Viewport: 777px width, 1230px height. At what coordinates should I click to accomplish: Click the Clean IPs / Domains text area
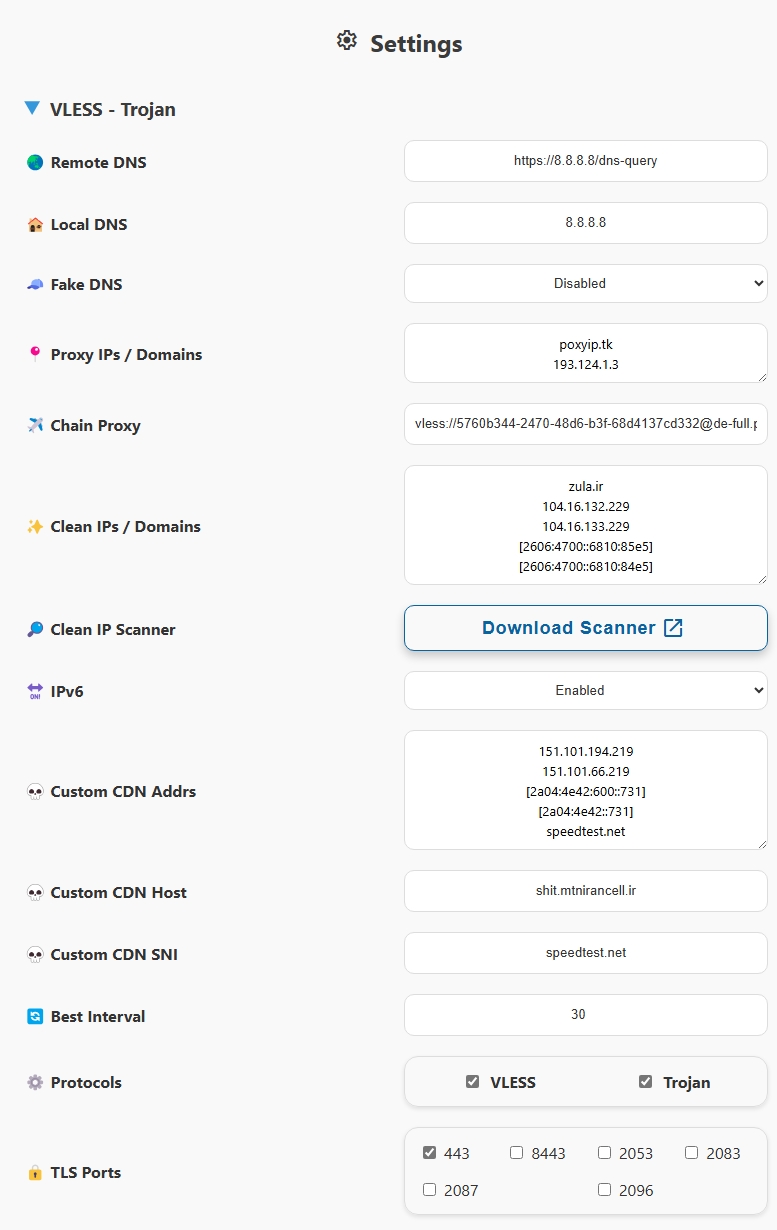[x=586, y=525]
